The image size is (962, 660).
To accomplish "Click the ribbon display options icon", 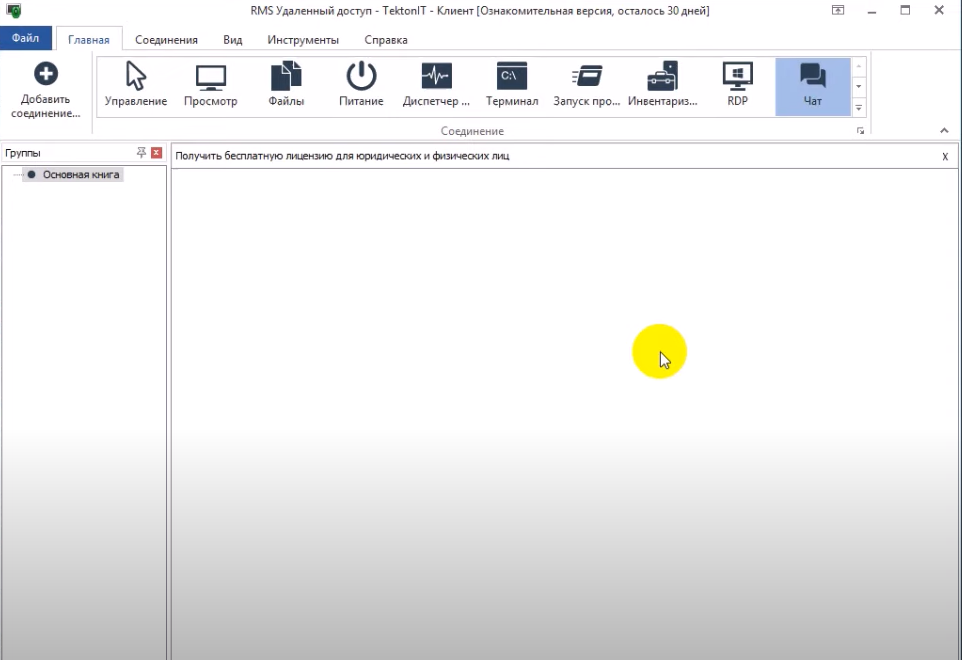I will click(x=837, y=10).
